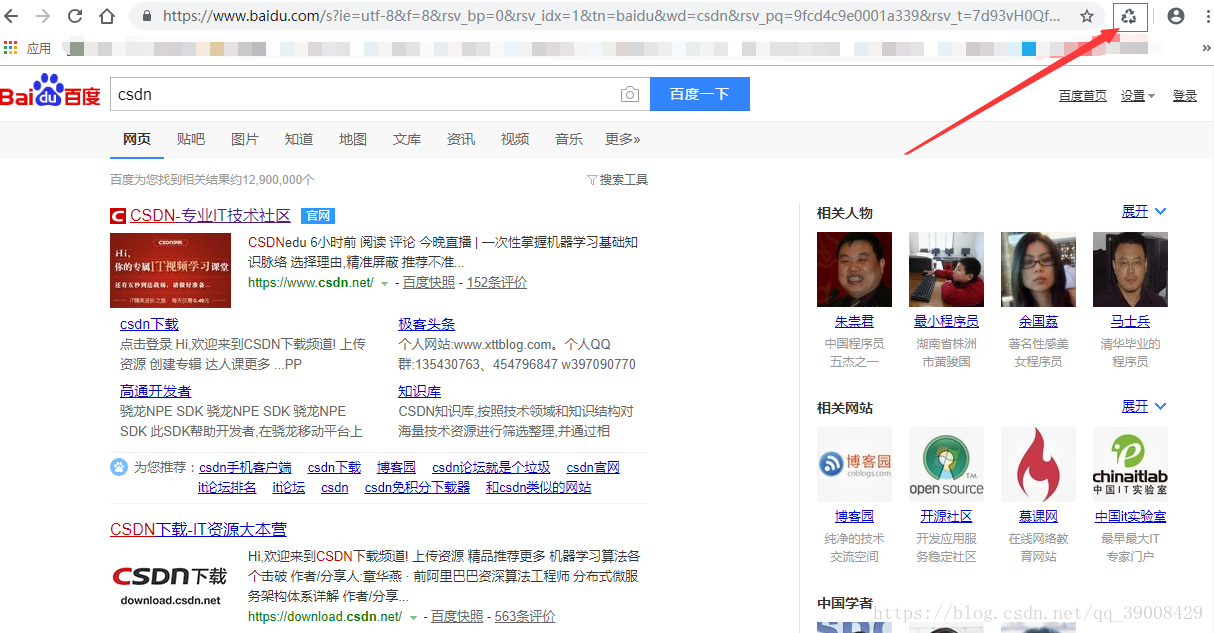Screen dimensions: 1214x633
Task: Switch to the 资讯 tab
Action: (461, 139)
